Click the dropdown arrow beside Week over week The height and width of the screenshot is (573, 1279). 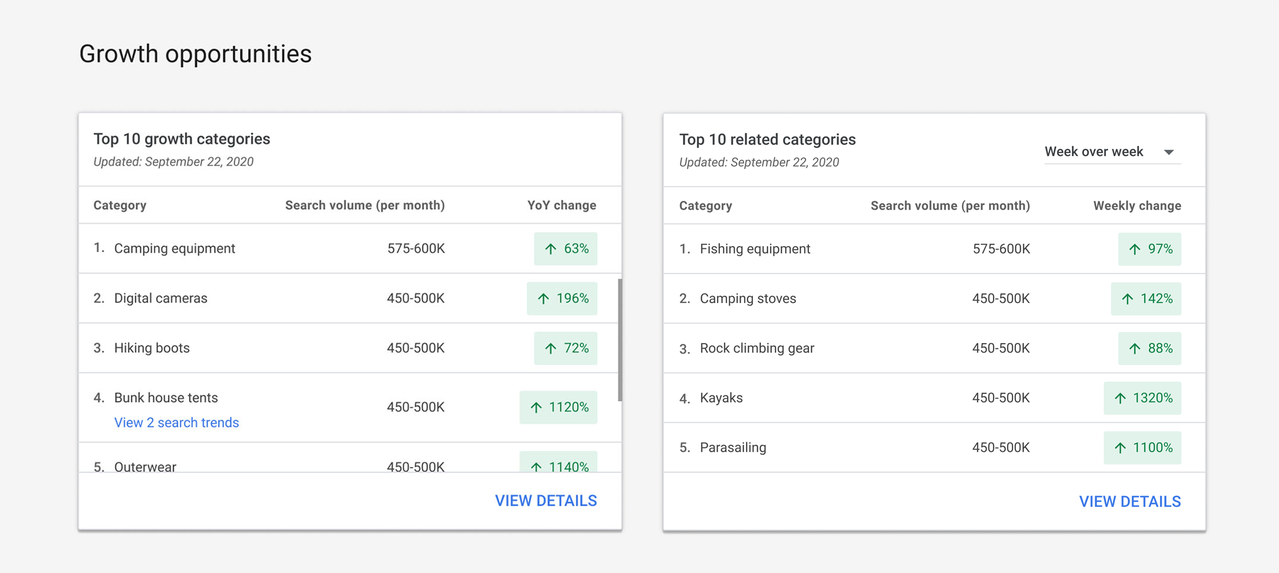(1168, 152)
